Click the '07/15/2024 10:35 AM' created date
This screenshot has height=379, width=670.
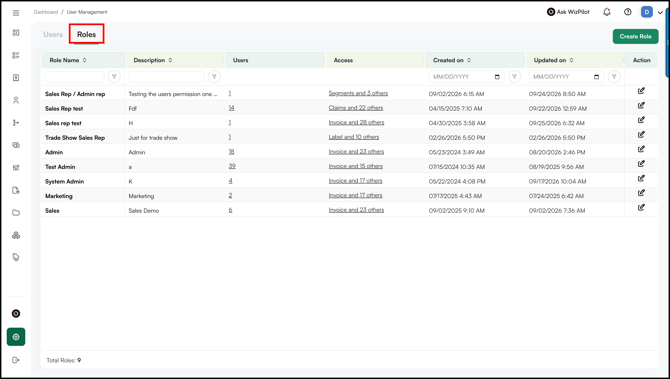click(457, 167)
